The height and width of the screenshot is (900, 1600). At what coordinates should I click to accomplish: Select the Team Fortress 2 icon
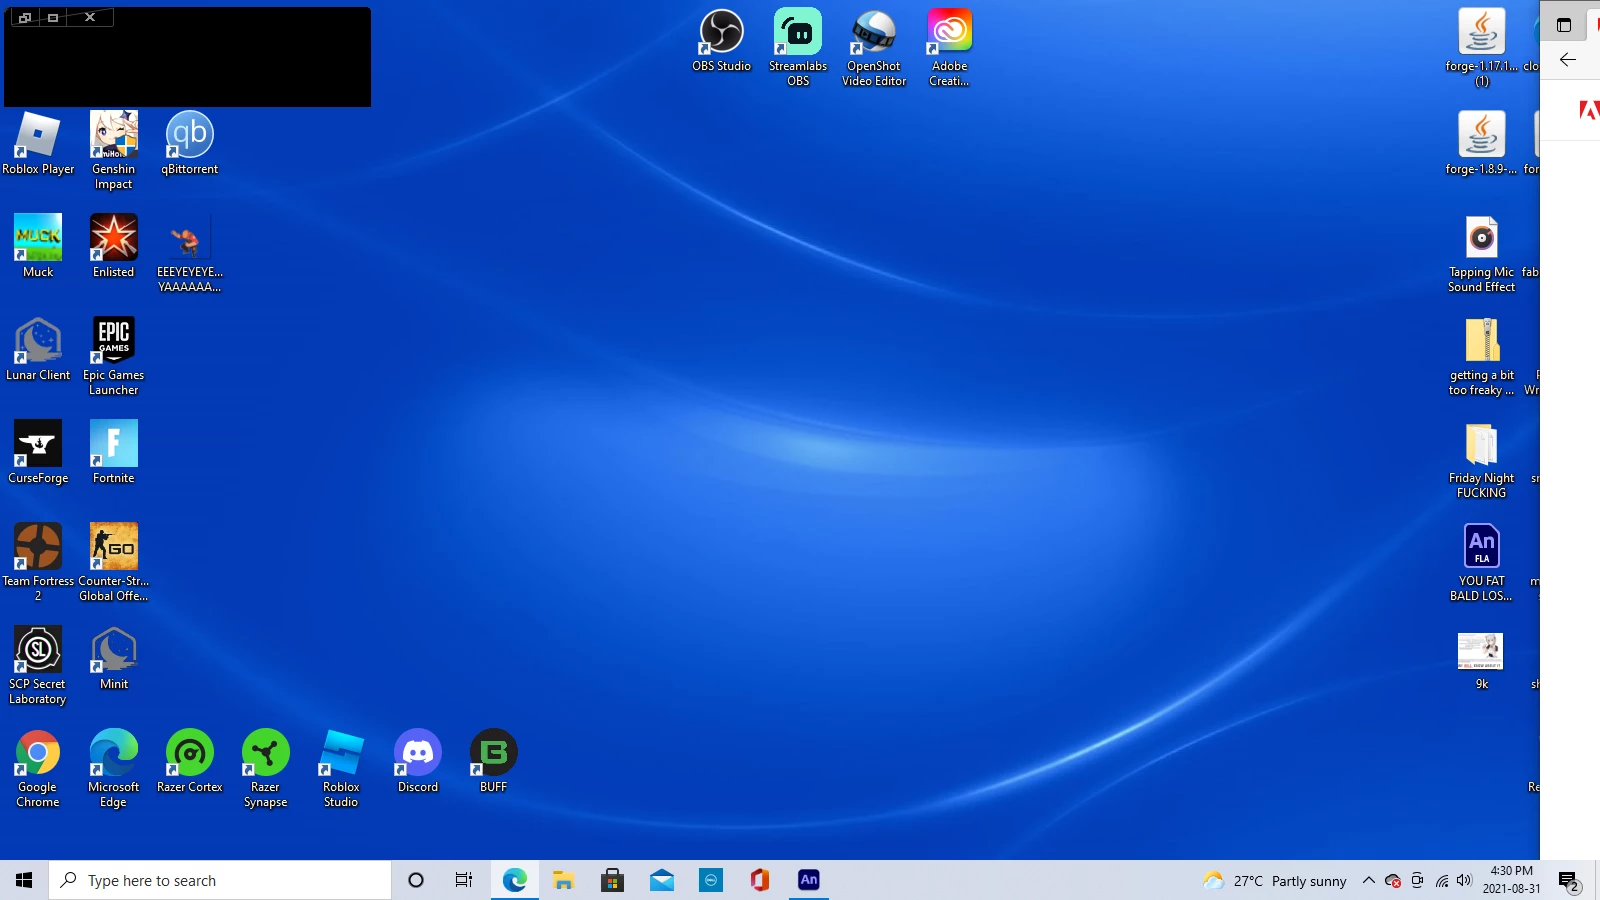click(38, 562)
